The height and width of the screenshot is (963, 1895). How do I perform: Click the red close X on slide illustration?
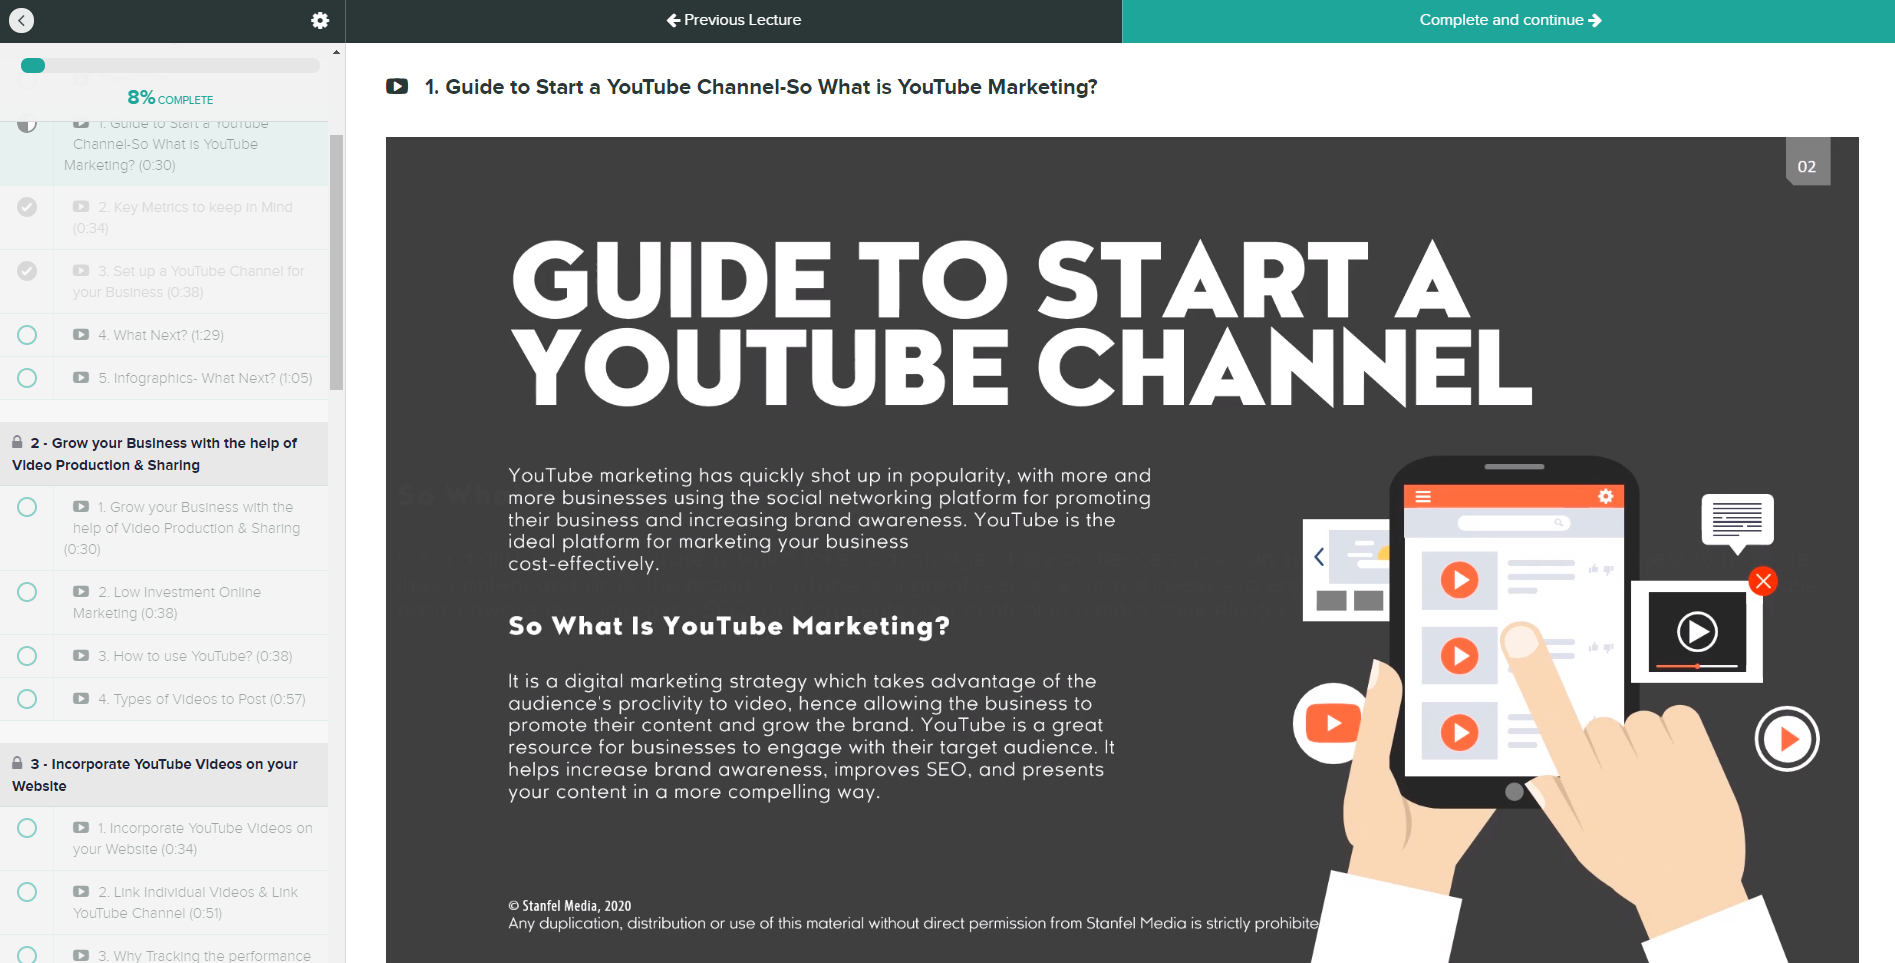tap(1763, 581)
